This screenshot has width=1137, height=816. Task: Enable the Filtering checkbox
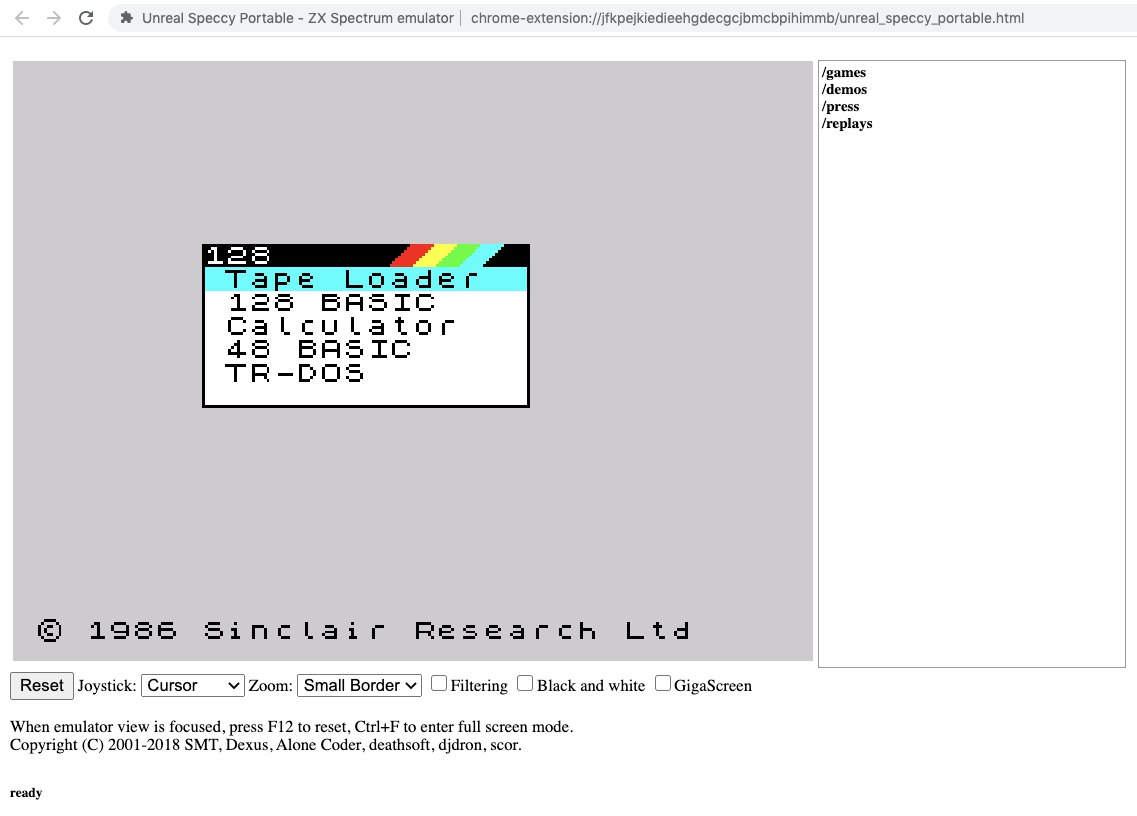coord(439,683)
